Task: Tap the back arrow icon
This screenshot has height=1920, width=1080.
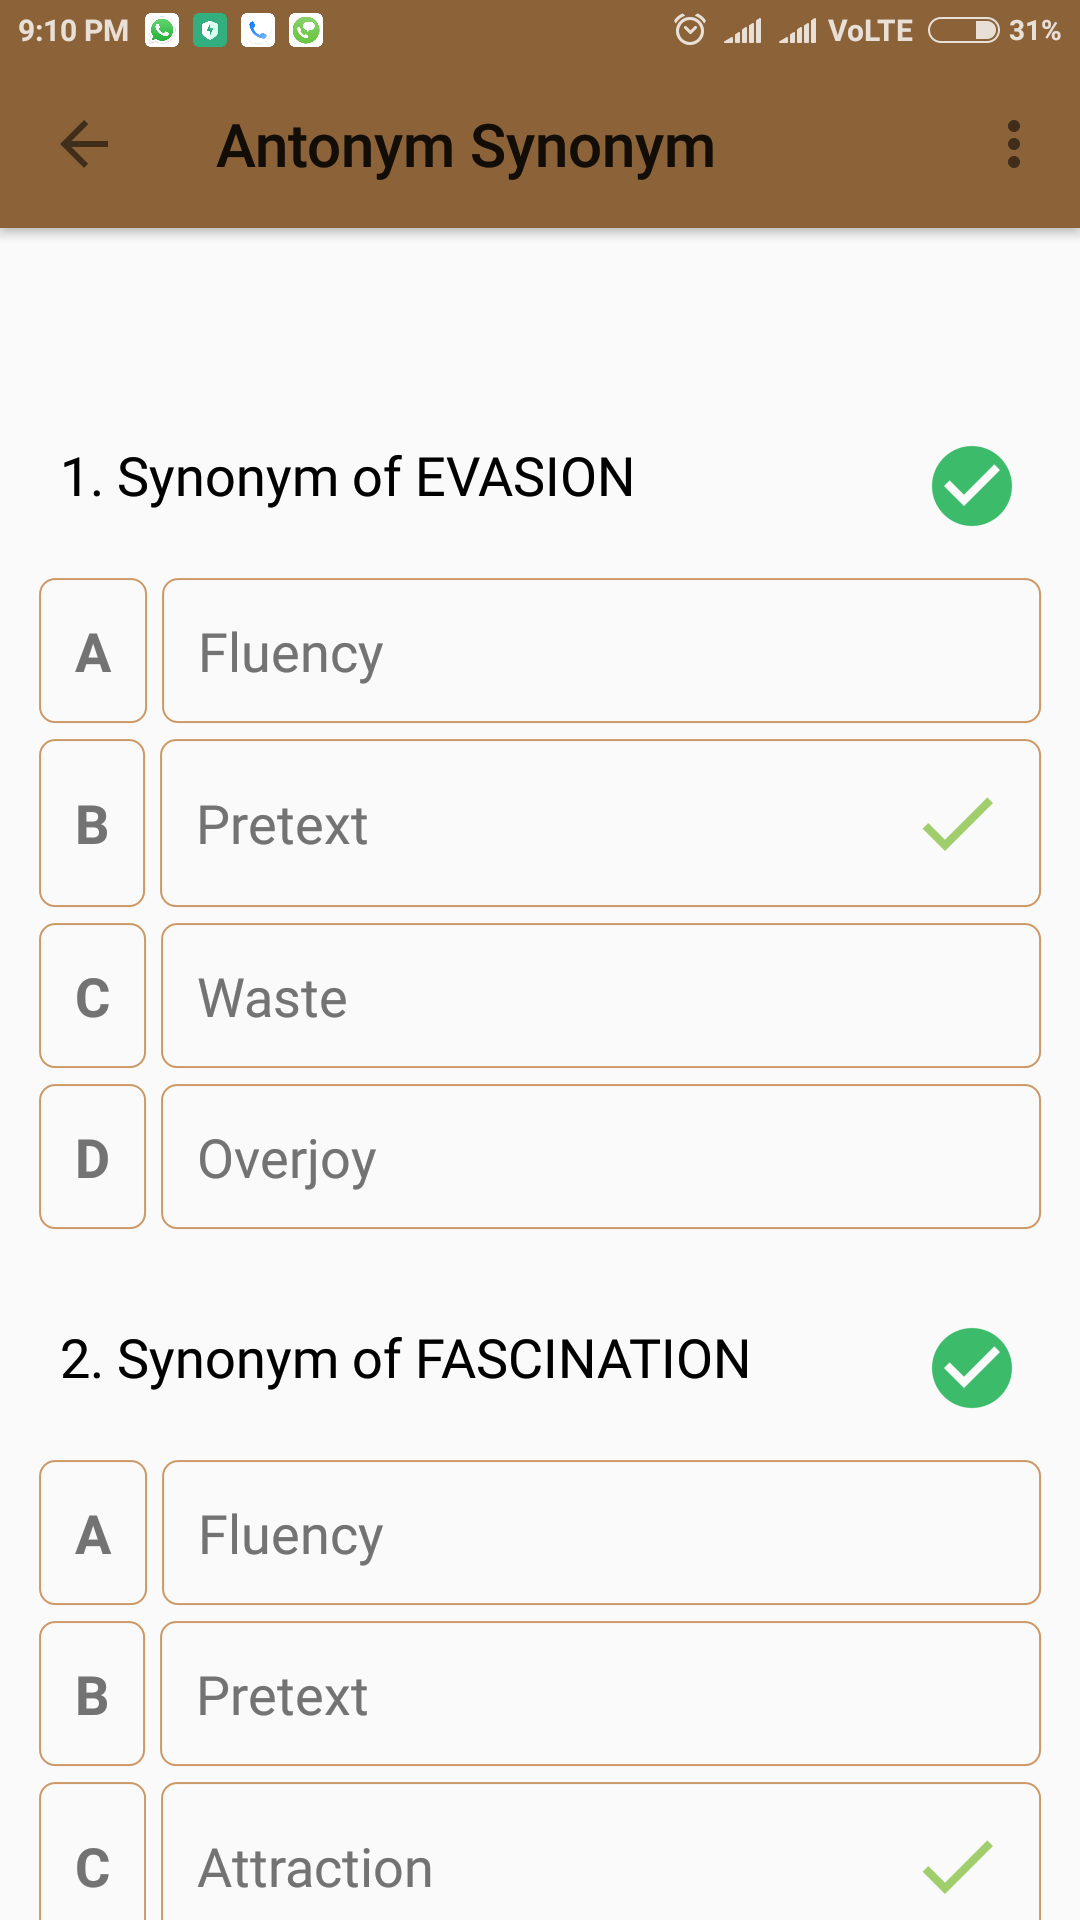Action: 84,145
